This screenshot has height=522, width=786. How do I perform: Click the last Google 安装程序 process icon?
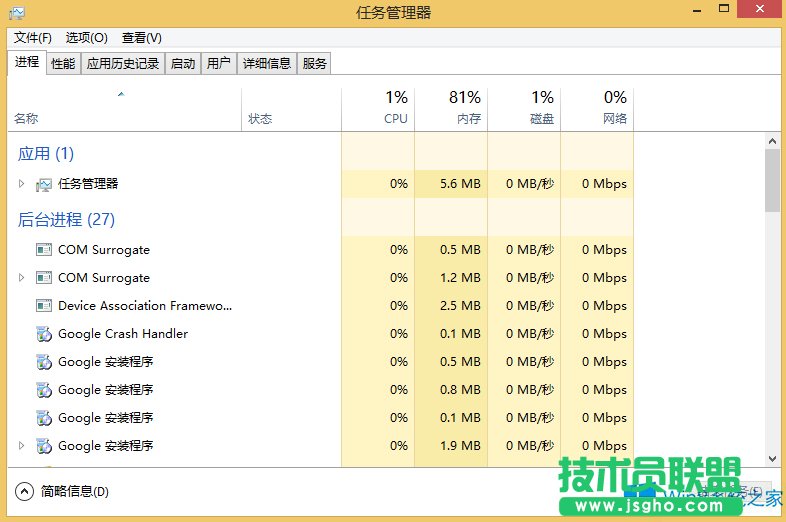point(43,446)
